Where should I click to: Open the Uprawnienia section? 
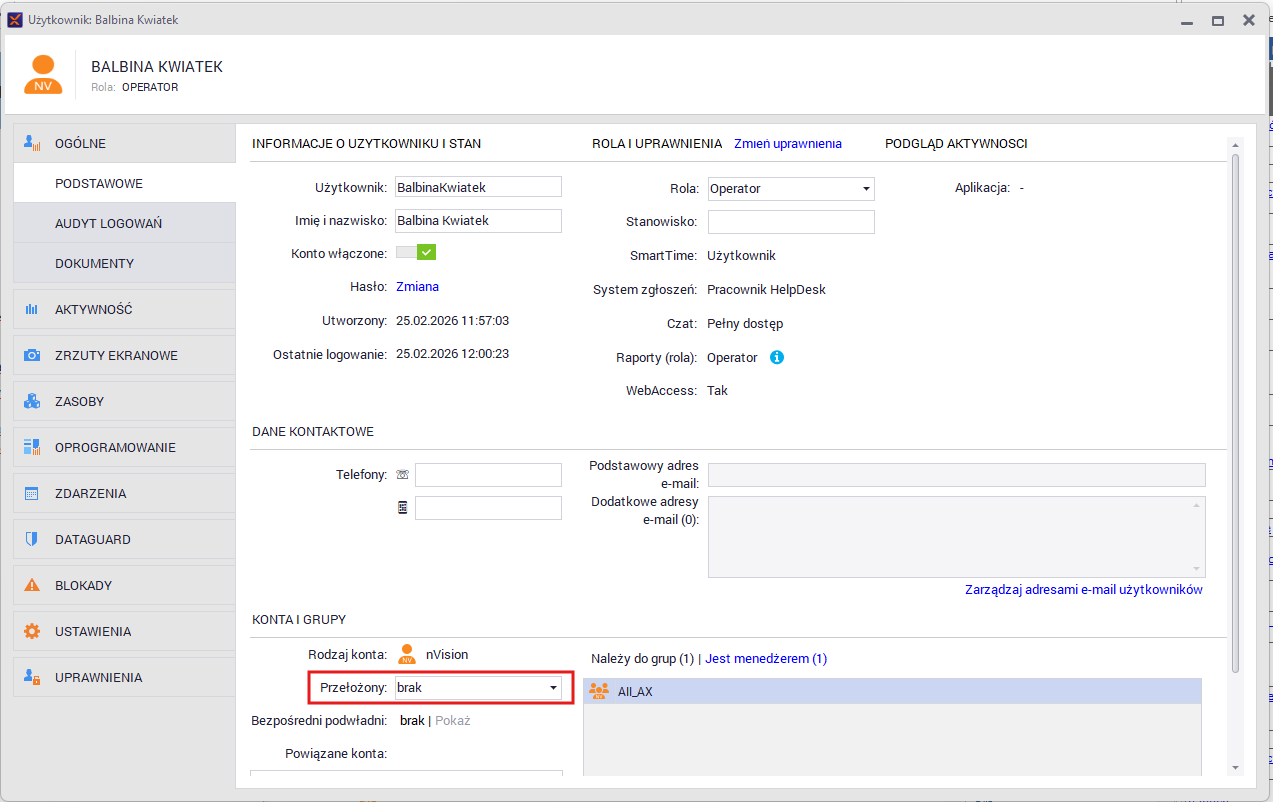[x=98, y=678]
